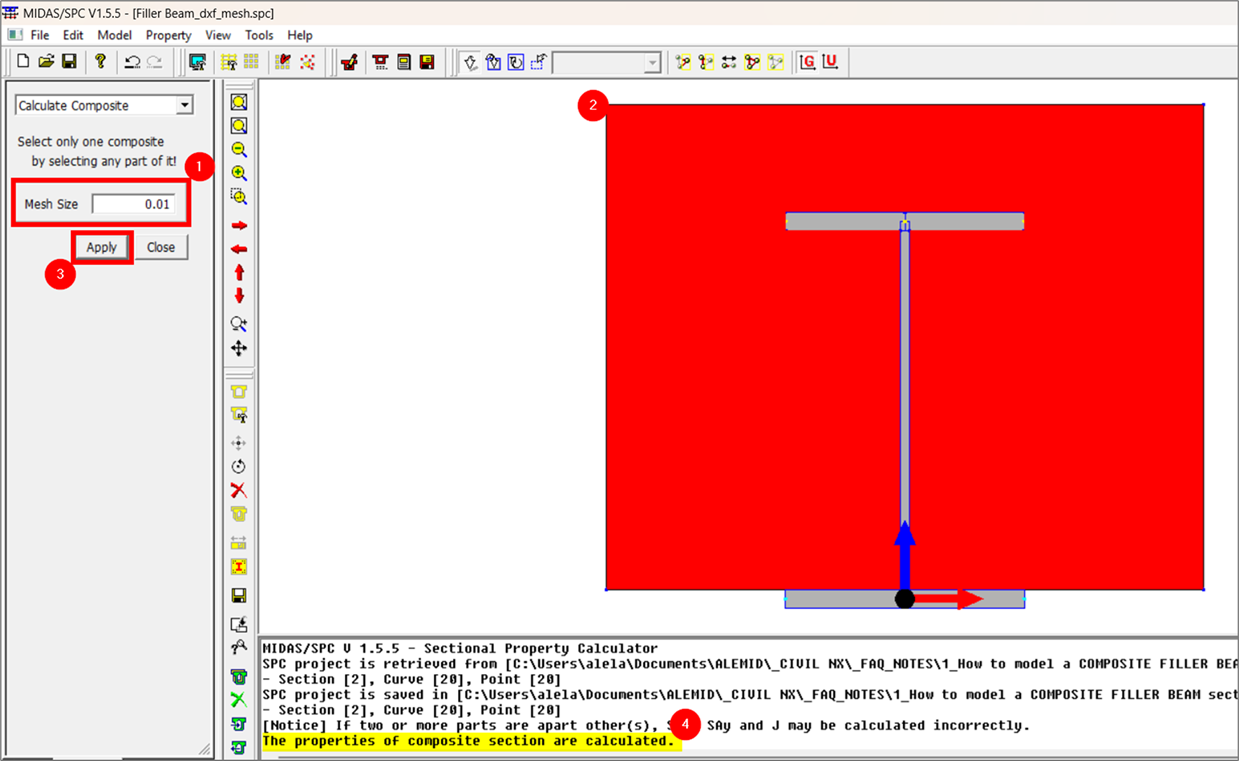Click the Close button in left panel
Viewport: 1239px width, 761px height.
161,247
